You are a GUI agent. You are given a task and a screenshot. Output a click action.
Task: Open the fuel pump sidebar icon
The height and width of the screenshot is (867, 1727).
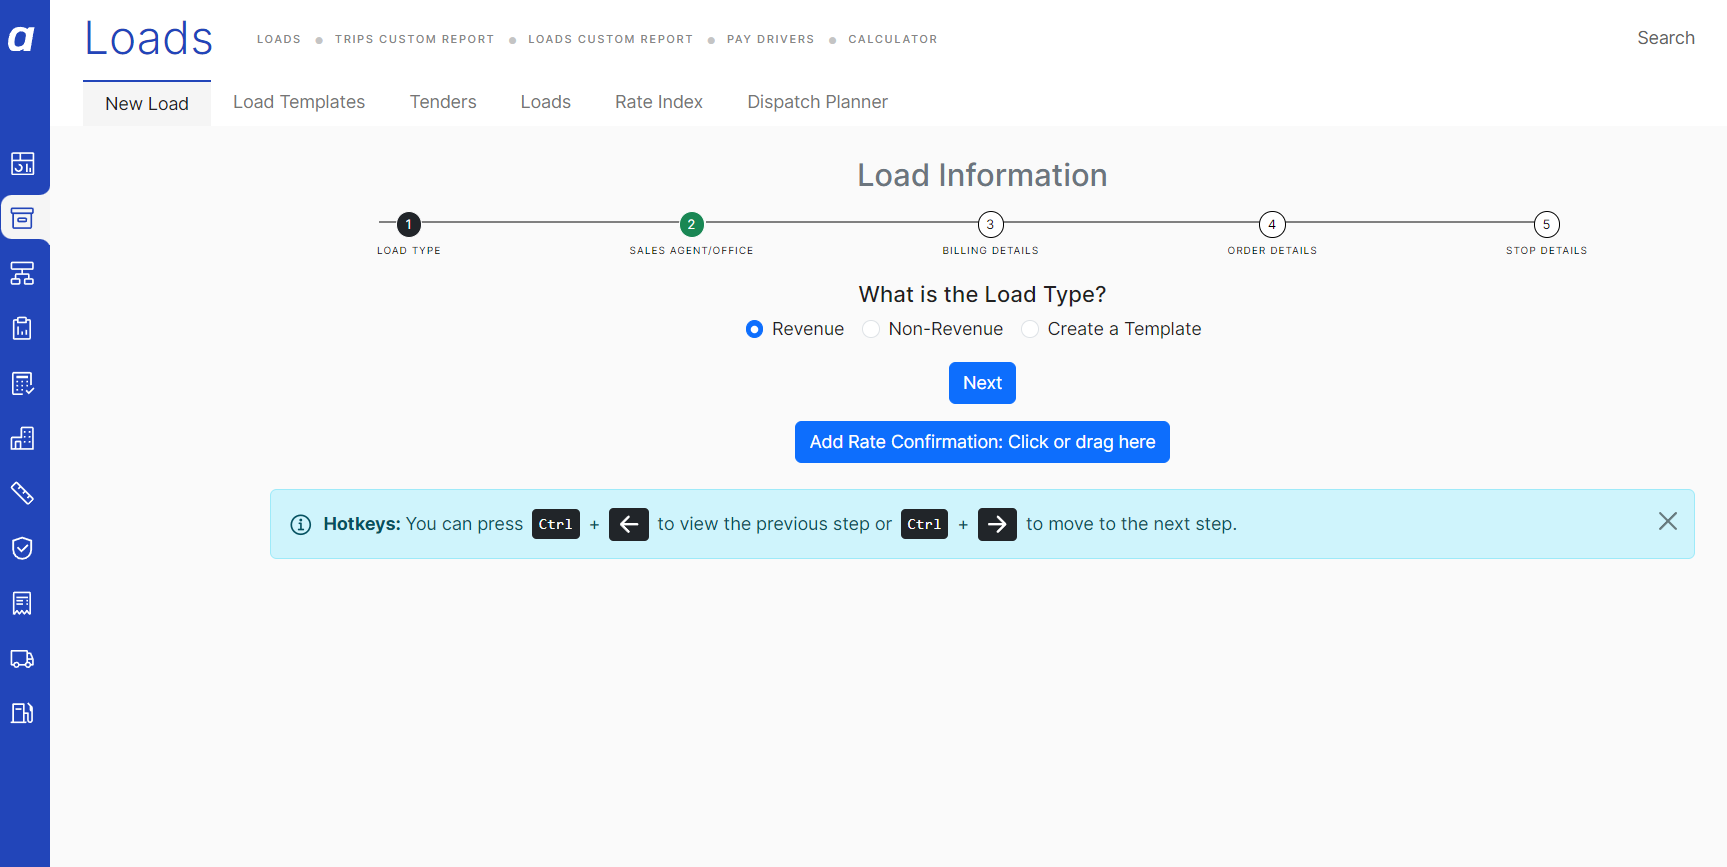(22, 713)
